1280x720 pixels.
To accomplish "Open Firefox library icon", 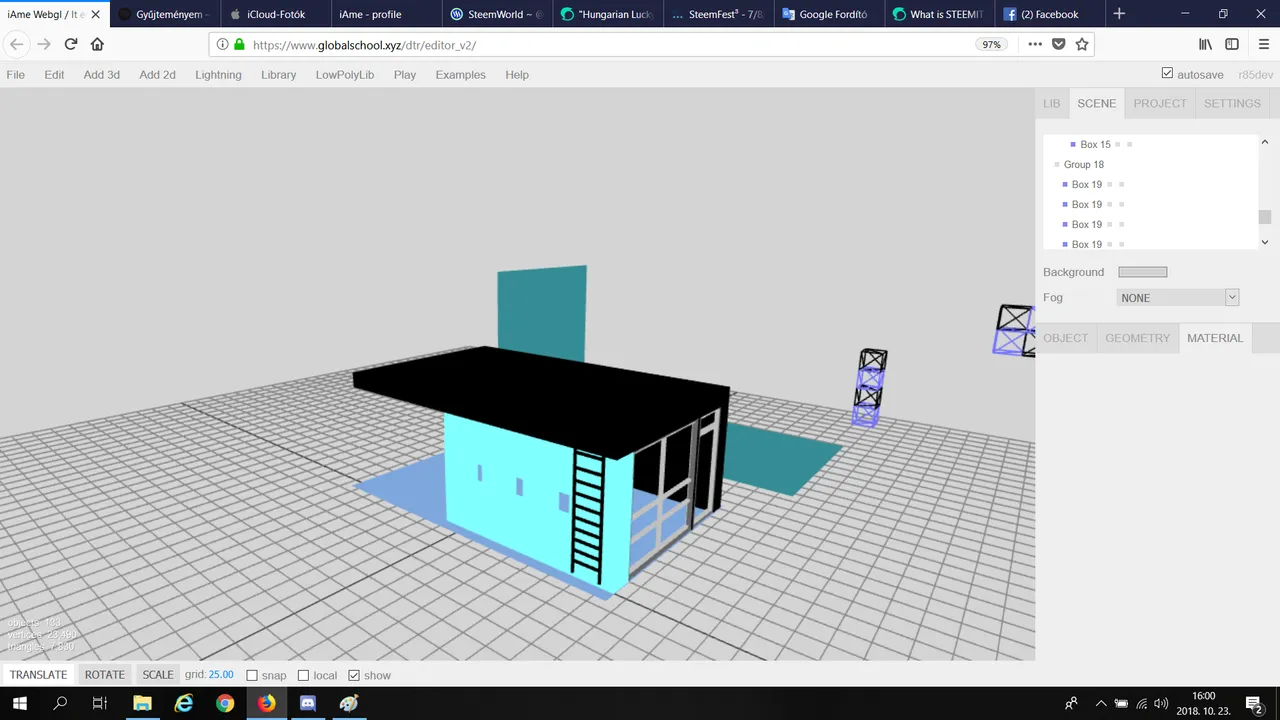I will (x=1206, y=44).
